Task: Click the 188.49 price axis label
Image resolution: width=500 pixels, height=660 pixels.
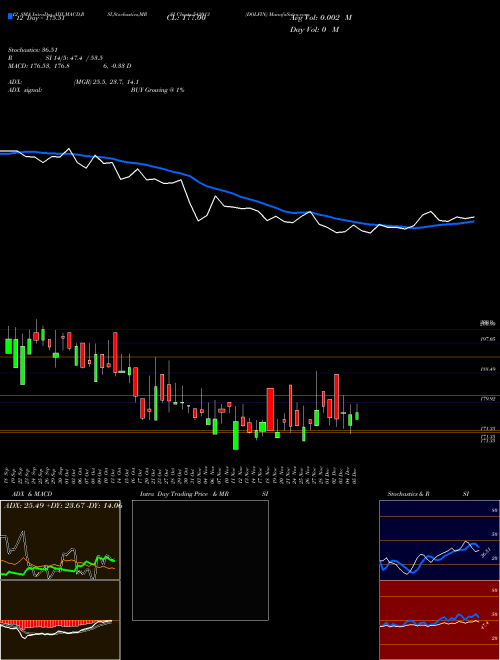Action: 488,369
